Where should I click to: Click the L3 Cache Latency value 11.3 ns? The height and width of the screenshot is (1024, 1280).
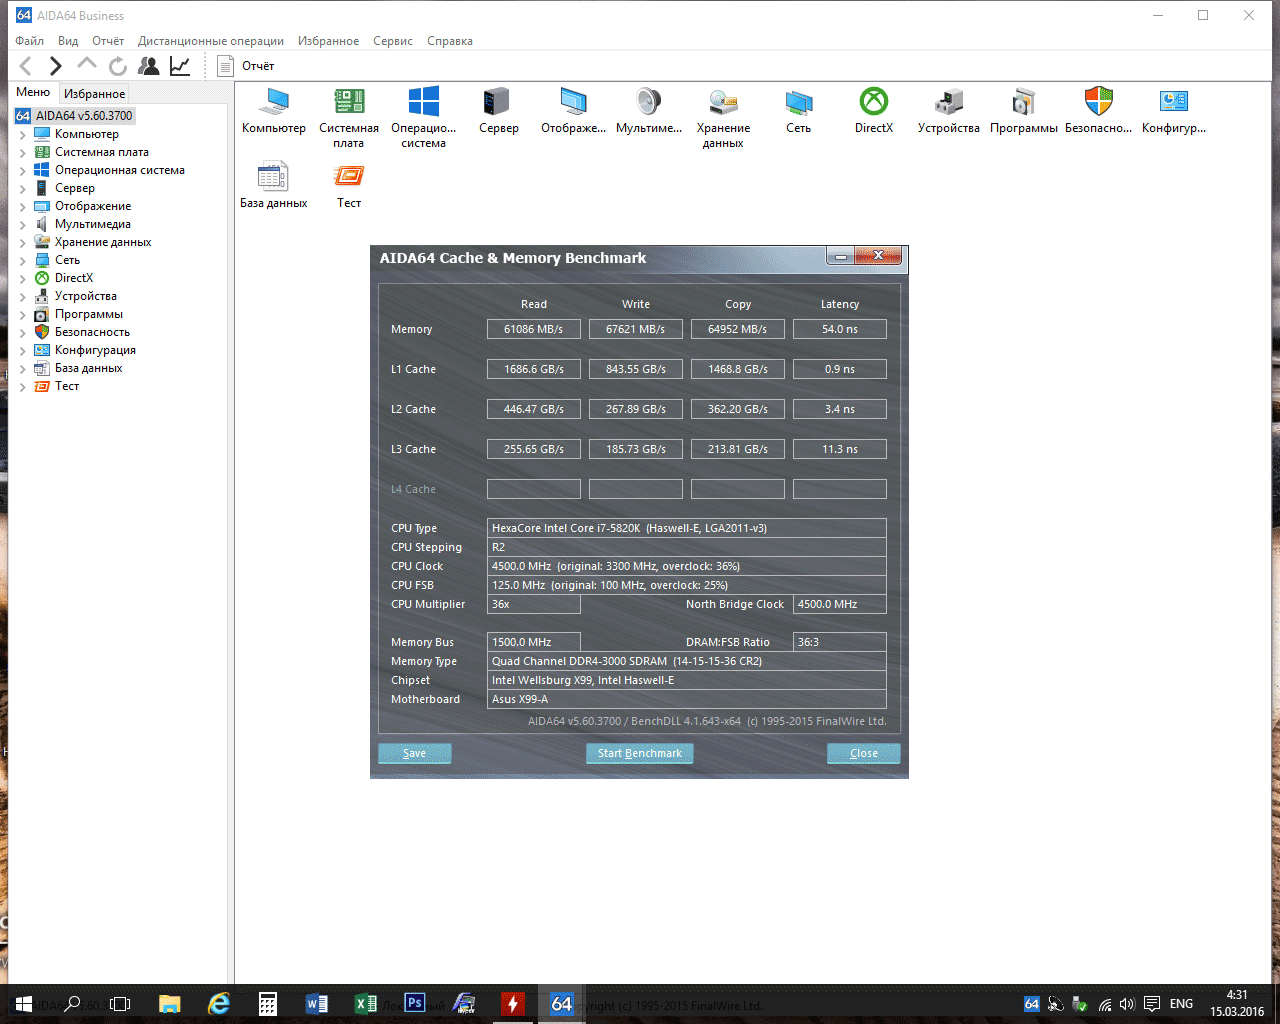840,449
